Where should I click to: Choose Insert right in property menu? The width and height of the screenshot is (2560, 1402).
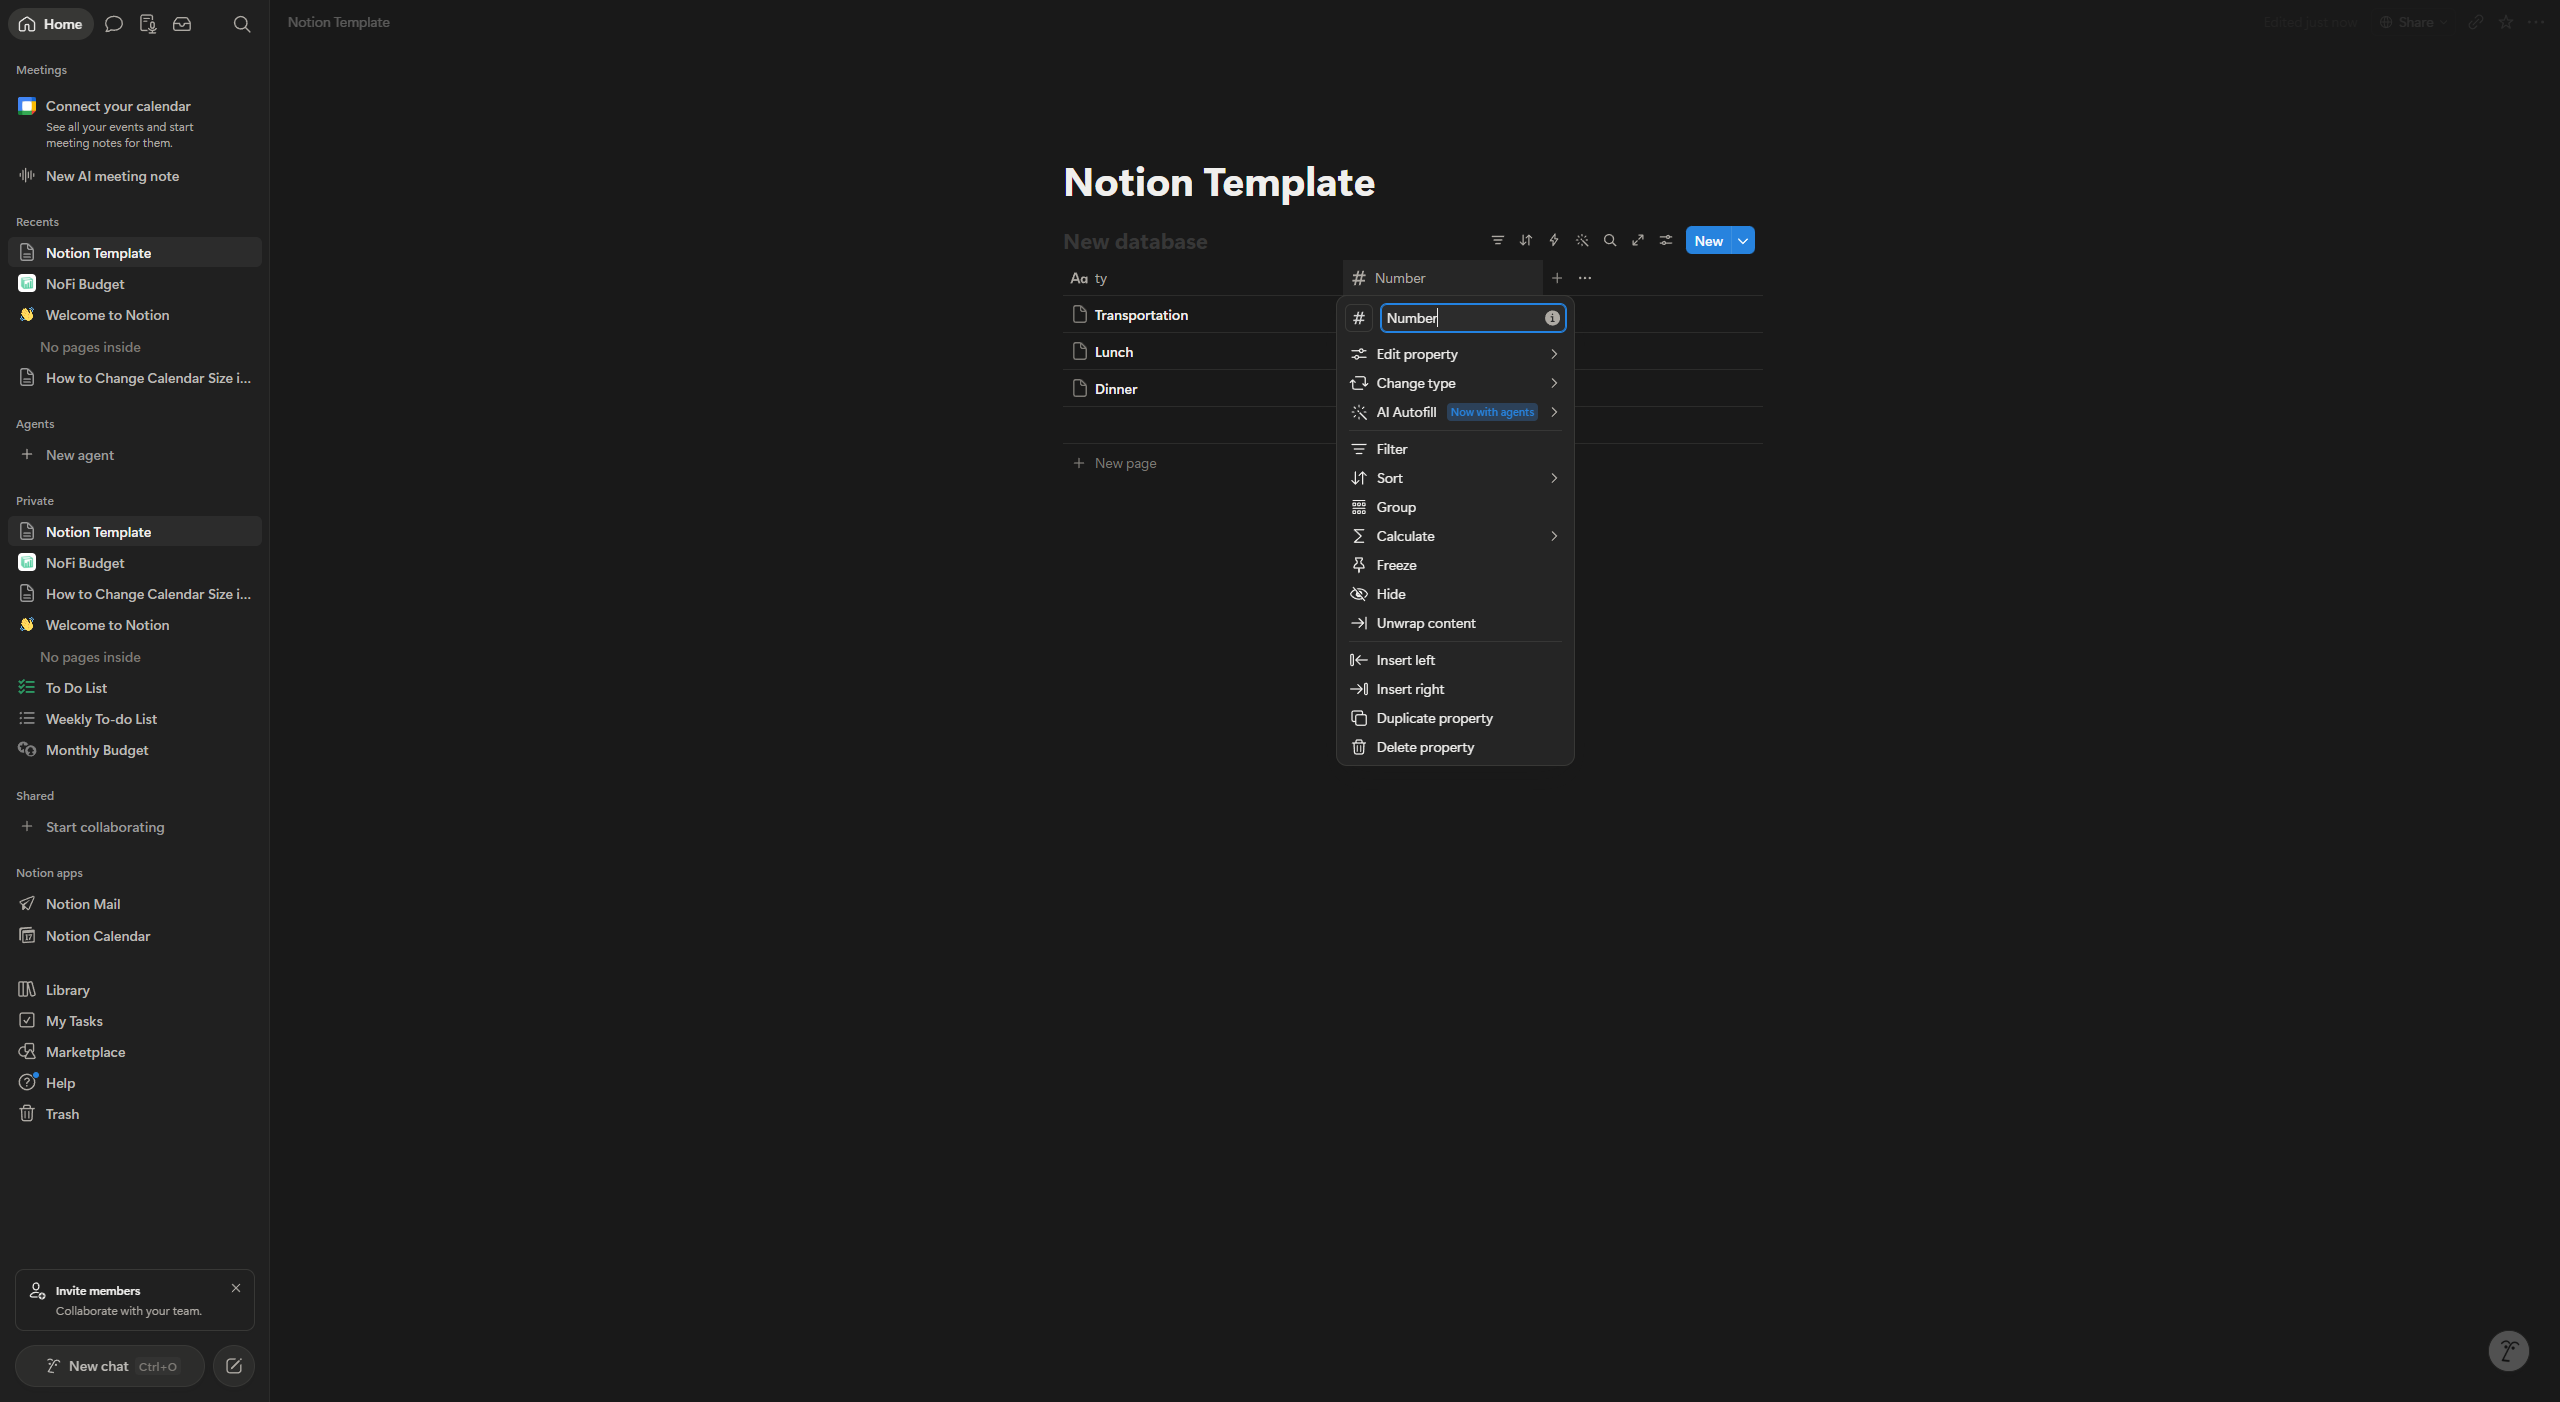click(1455, 689)
